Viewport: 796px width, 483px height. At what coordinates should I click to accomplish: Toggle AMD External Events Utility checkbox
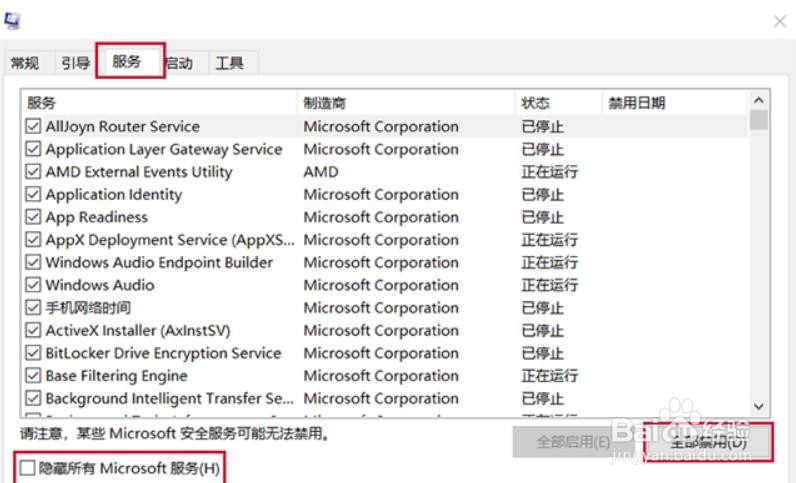tap(33, 172)
